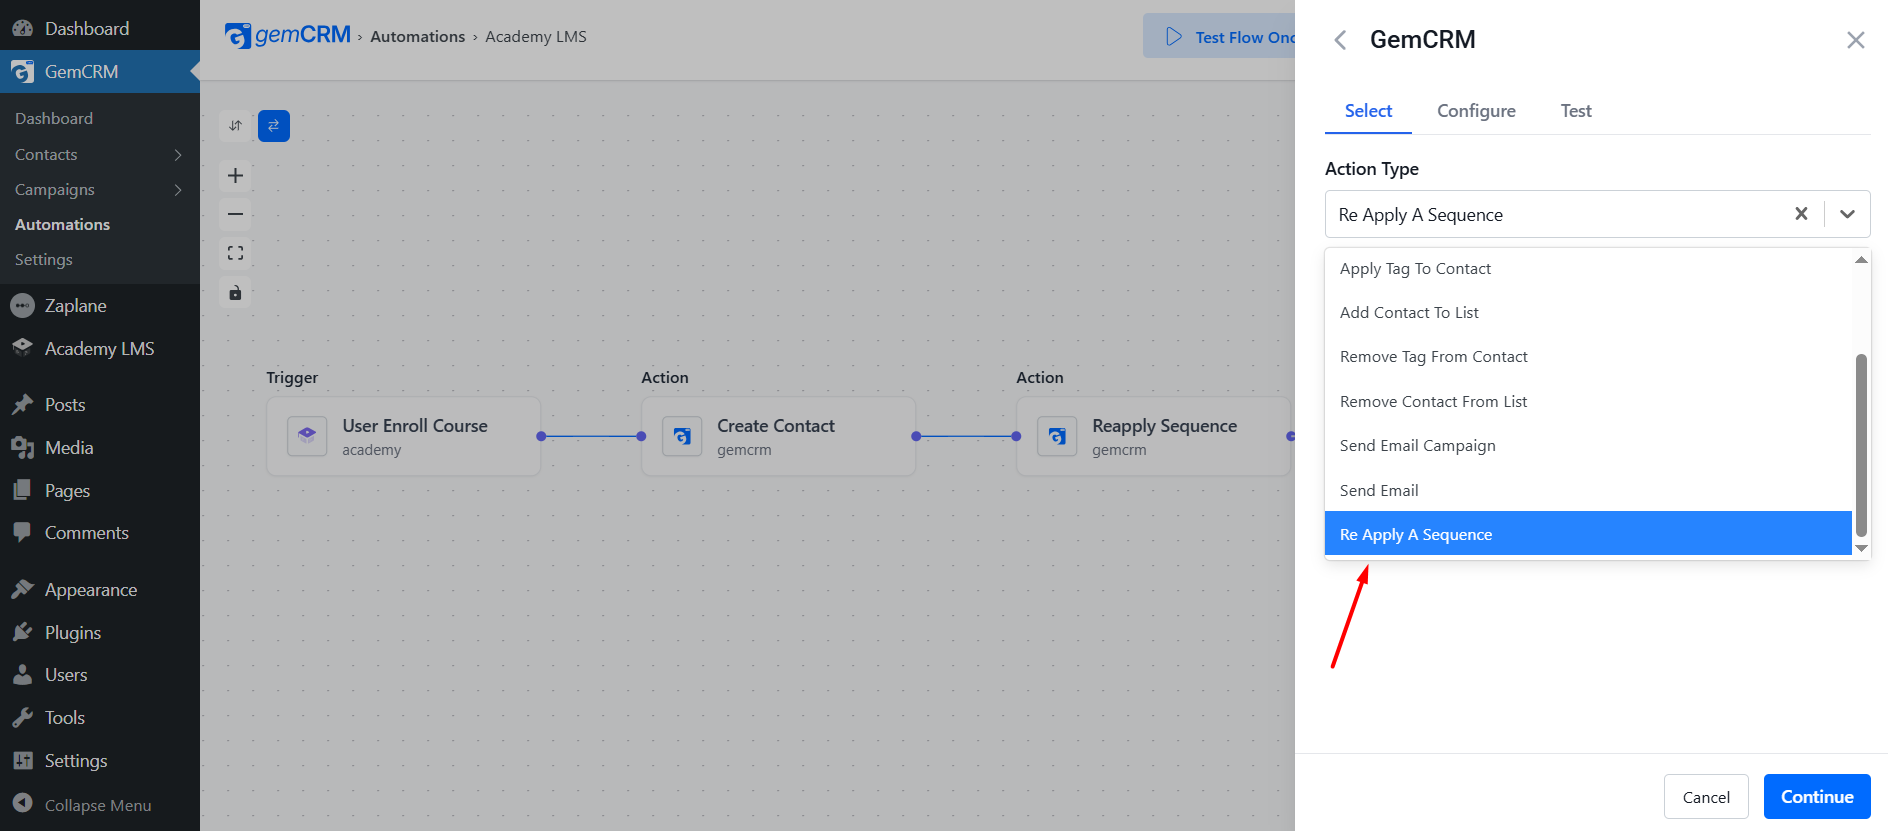Open GemCRM Settings submenu link
This screenshot has width=1888, height=831.
[x=44, y=259]
